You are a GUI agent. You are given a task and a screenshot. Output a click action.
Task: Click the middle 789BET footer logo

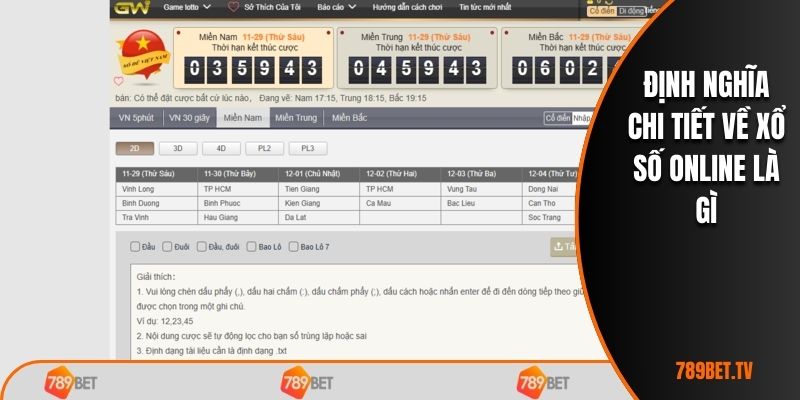(x=307, y=382)
